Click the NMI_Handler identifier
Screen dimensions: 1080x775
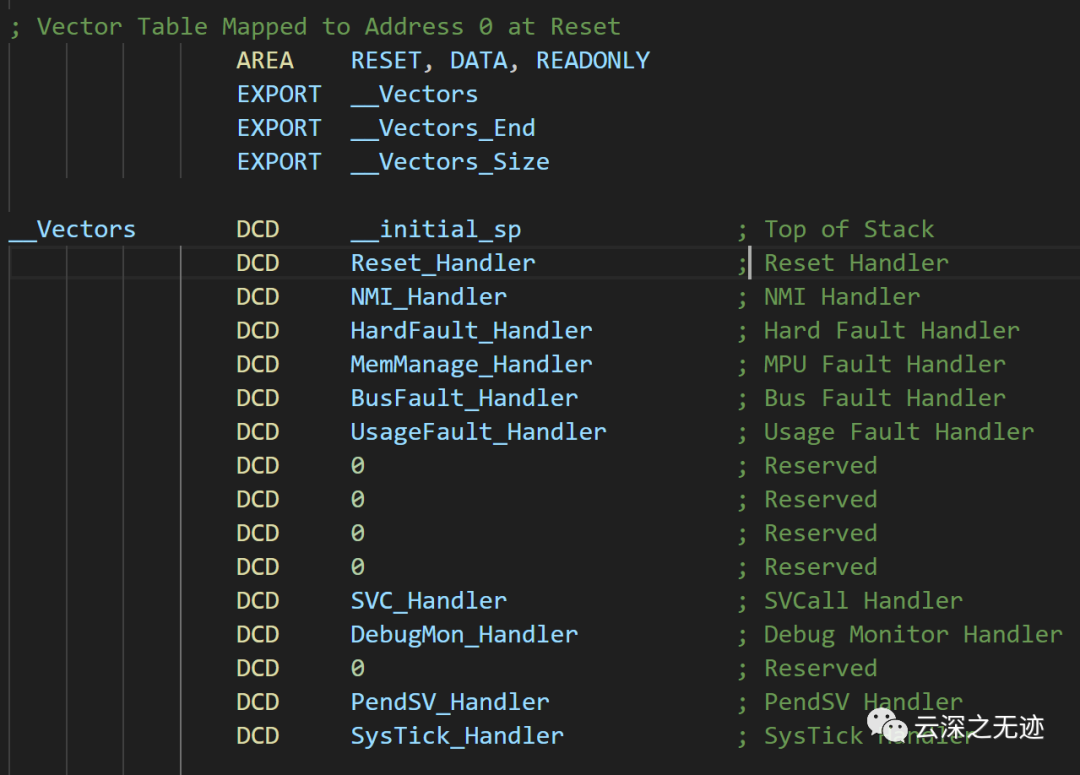[428, 297]
